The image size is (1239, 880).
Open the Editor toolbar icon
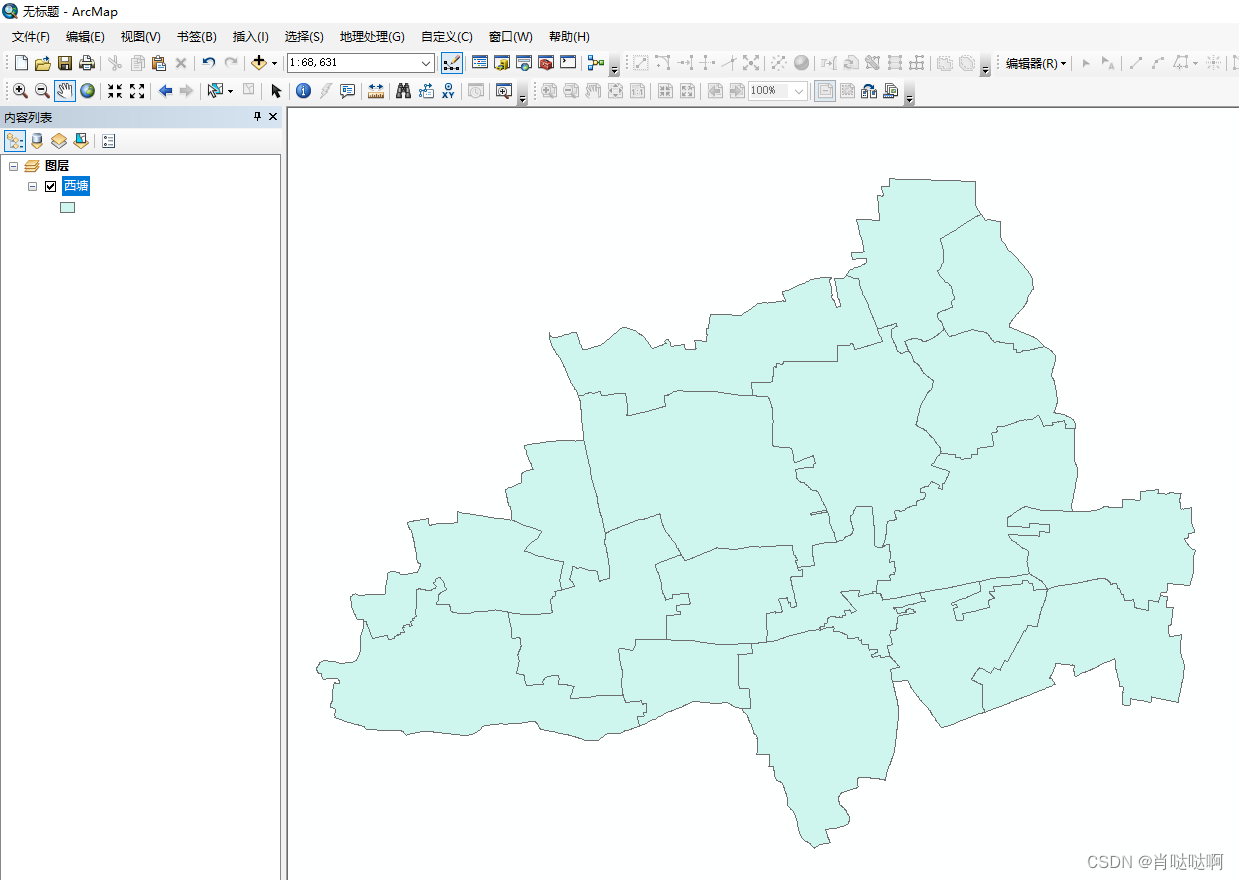(x=452, y=63)
